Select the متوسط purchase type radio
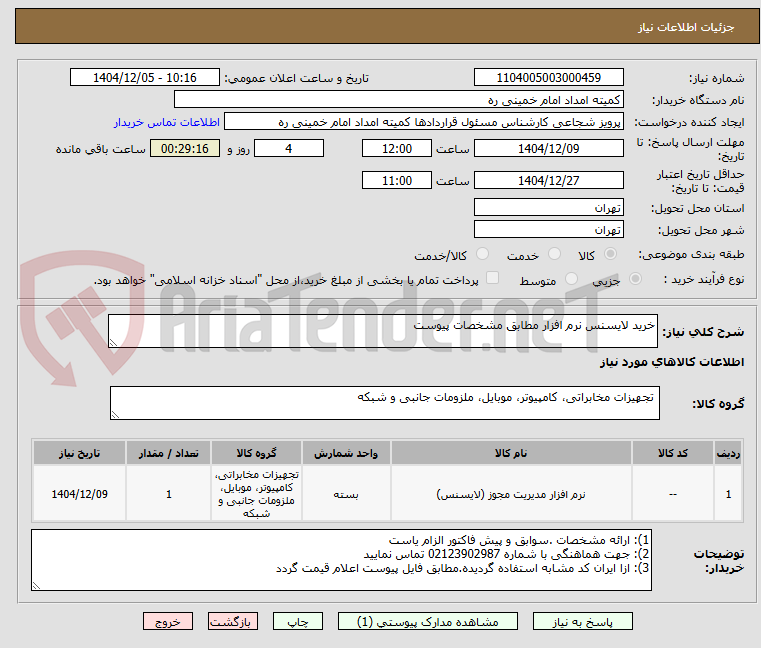 (572, 279)
